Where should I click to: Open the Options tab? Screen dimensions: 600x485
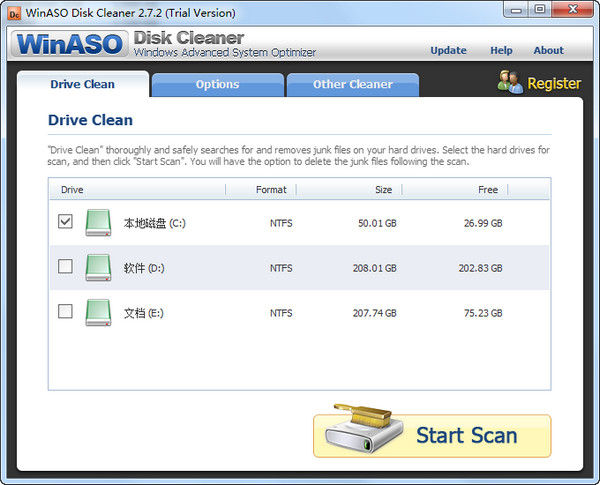click(218, 85)
